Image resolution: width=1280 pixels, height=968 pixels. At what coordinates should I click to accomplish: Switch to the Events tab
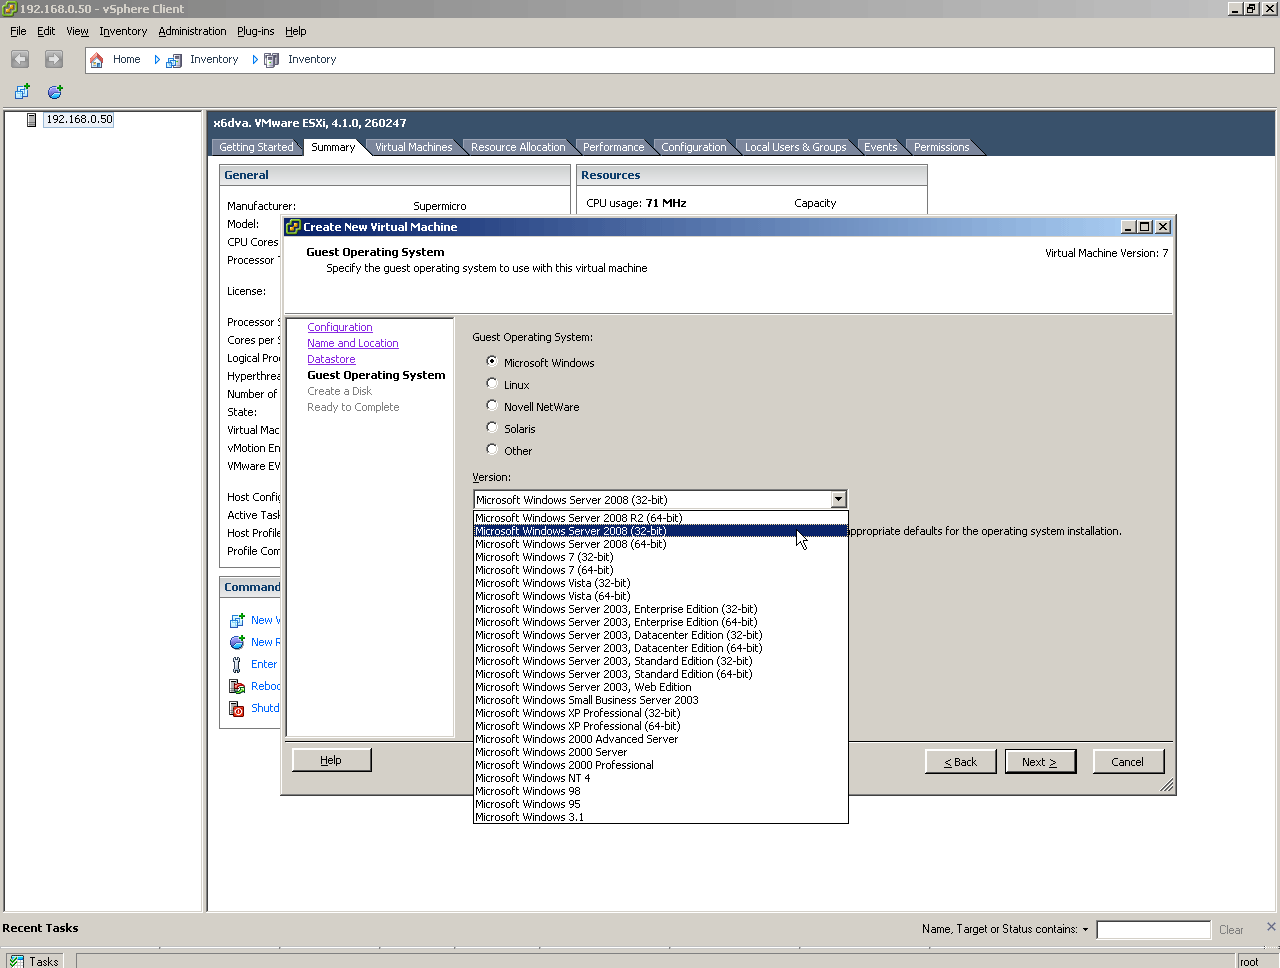880,147
